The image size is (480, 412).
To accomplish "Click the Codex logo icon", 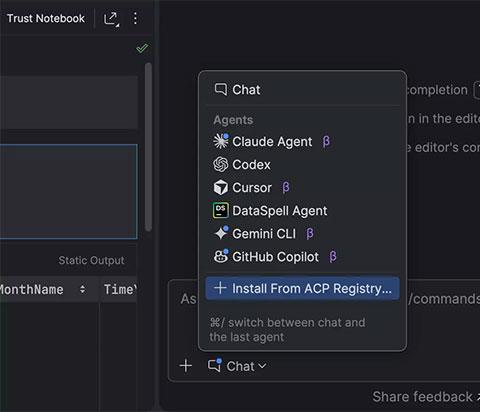I will [x=221, y=164].
